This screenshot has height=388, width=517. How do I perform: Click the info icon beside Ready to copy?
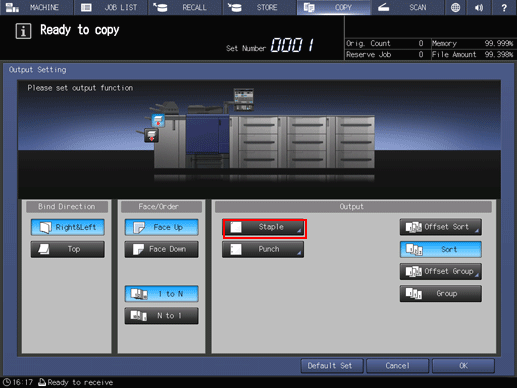(x=23, y=31)
